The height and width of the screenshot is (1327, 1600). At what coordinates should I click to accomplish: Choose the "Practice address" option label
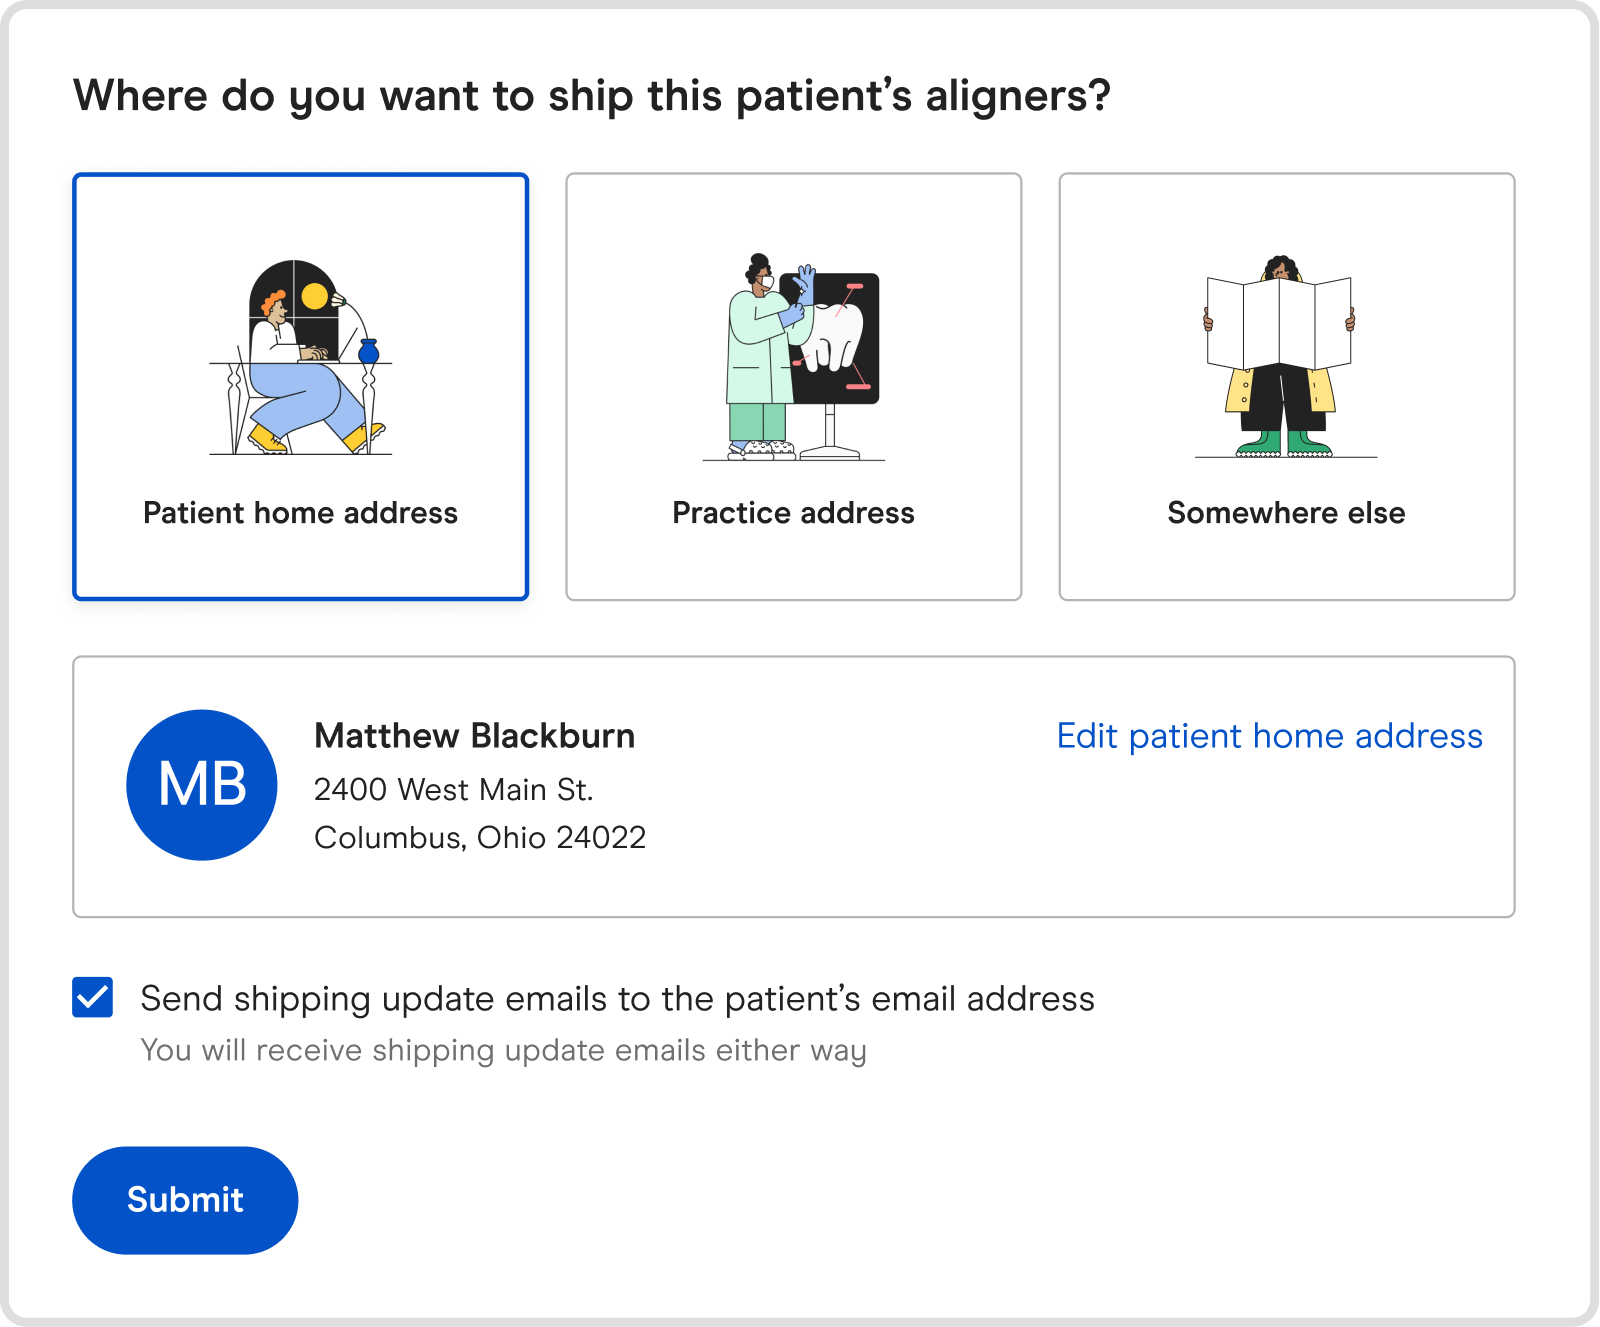pos(793,513)
